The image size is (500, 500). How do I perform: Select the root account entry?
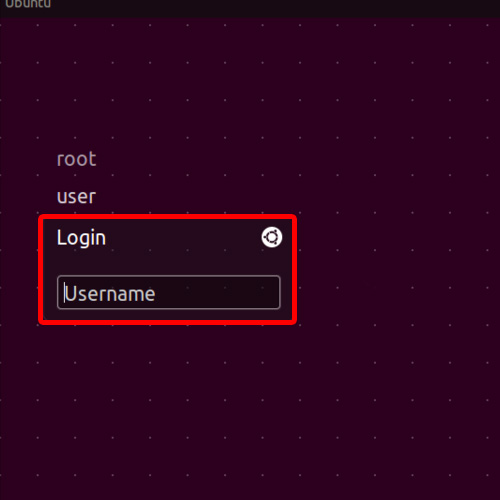click(76, 159)
